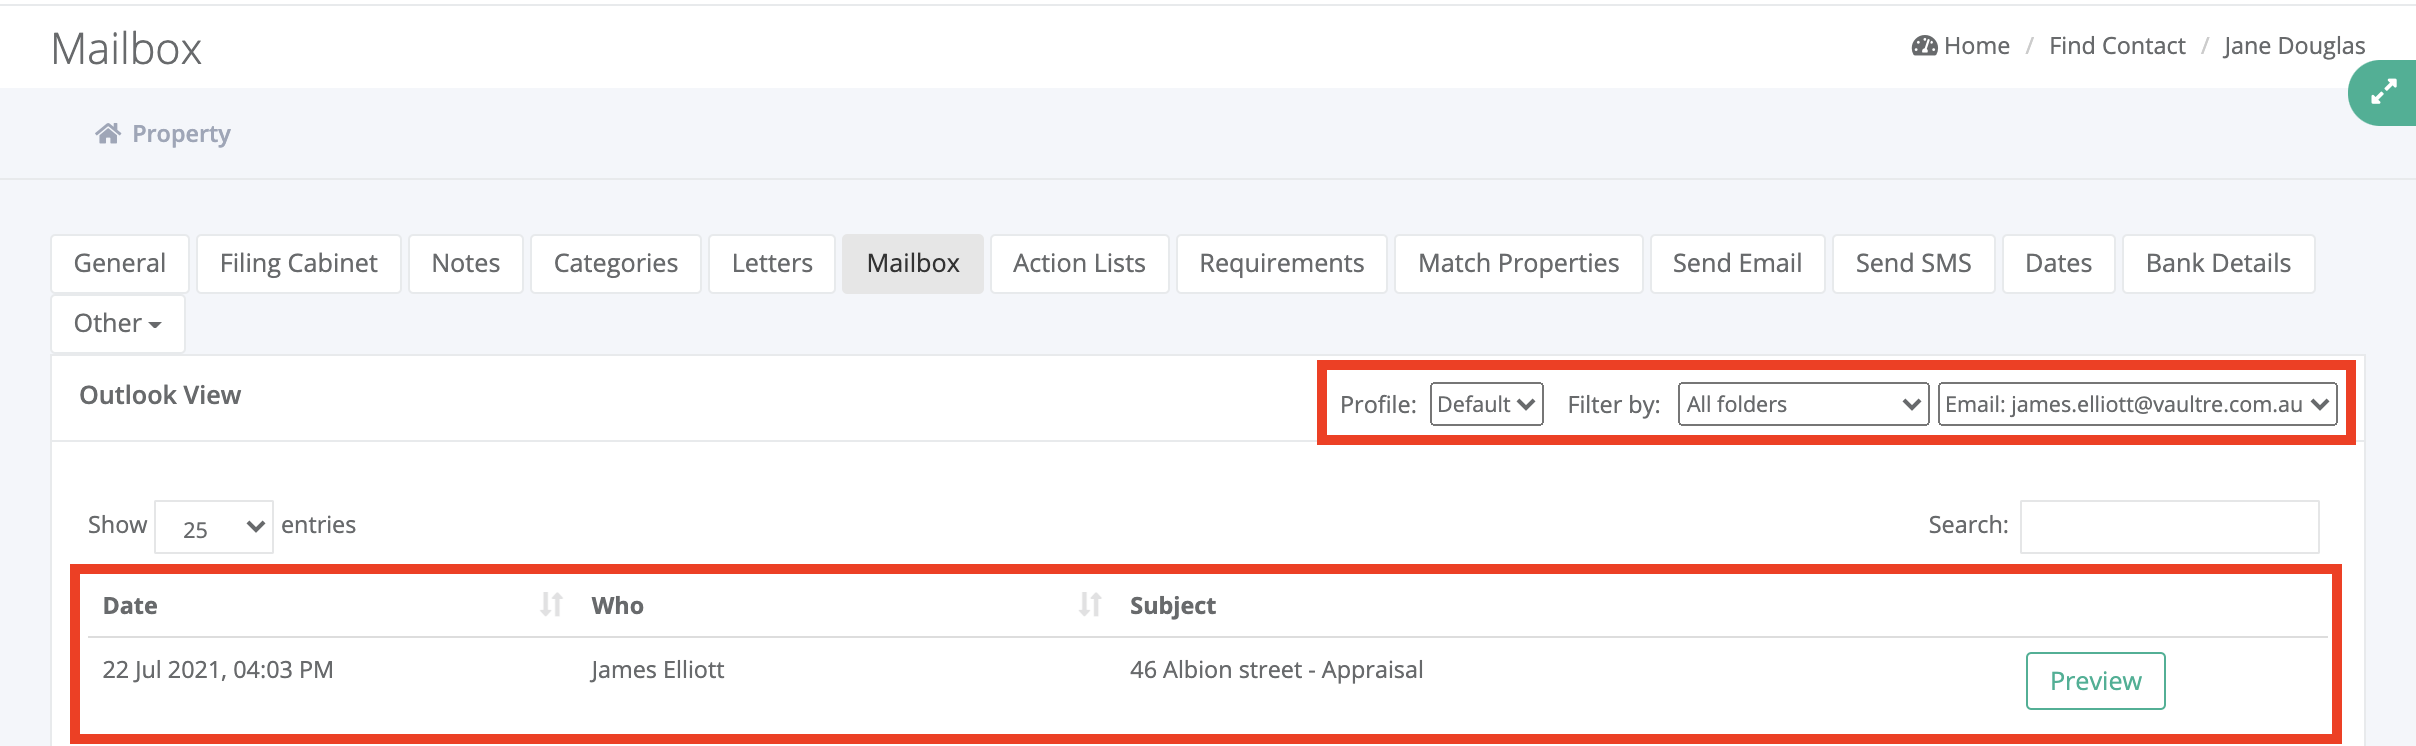Switch to the Filing Cabinet tab
Viewport: 2416px width, 746px height.
(x=298, y=264)
